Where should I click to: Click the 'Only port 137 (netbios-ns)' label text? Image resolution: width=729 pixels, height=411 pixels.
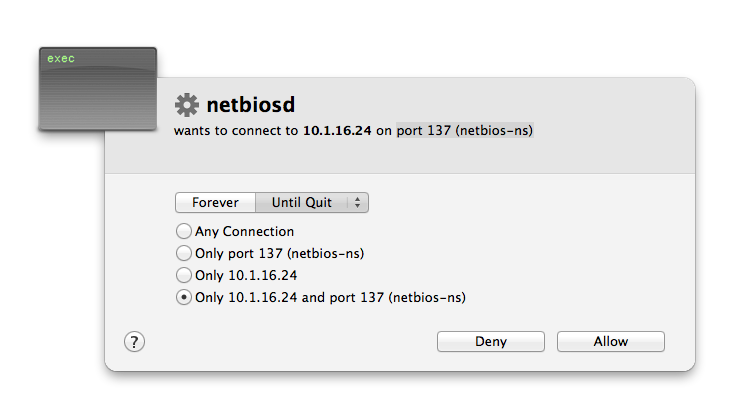pos(279,253)
